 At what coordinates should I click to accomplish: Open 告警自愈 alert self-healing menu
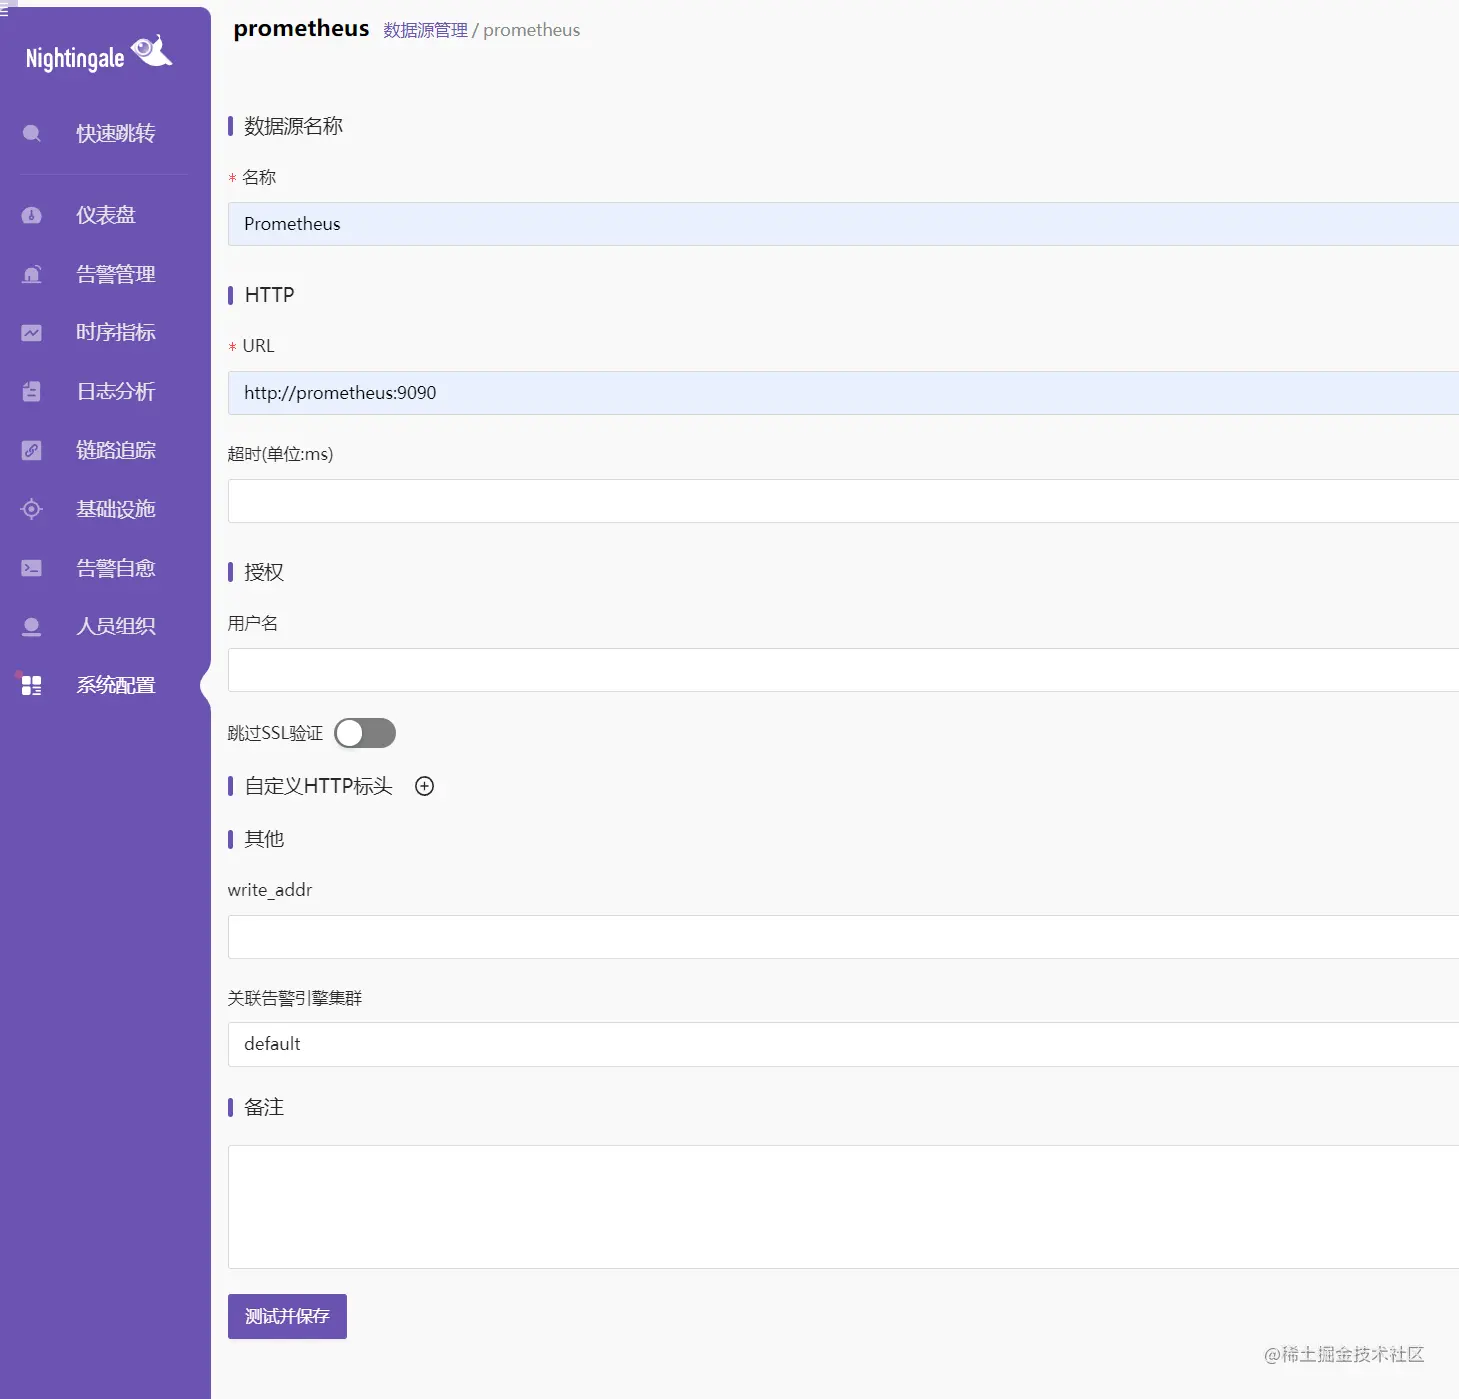point(116,568)
